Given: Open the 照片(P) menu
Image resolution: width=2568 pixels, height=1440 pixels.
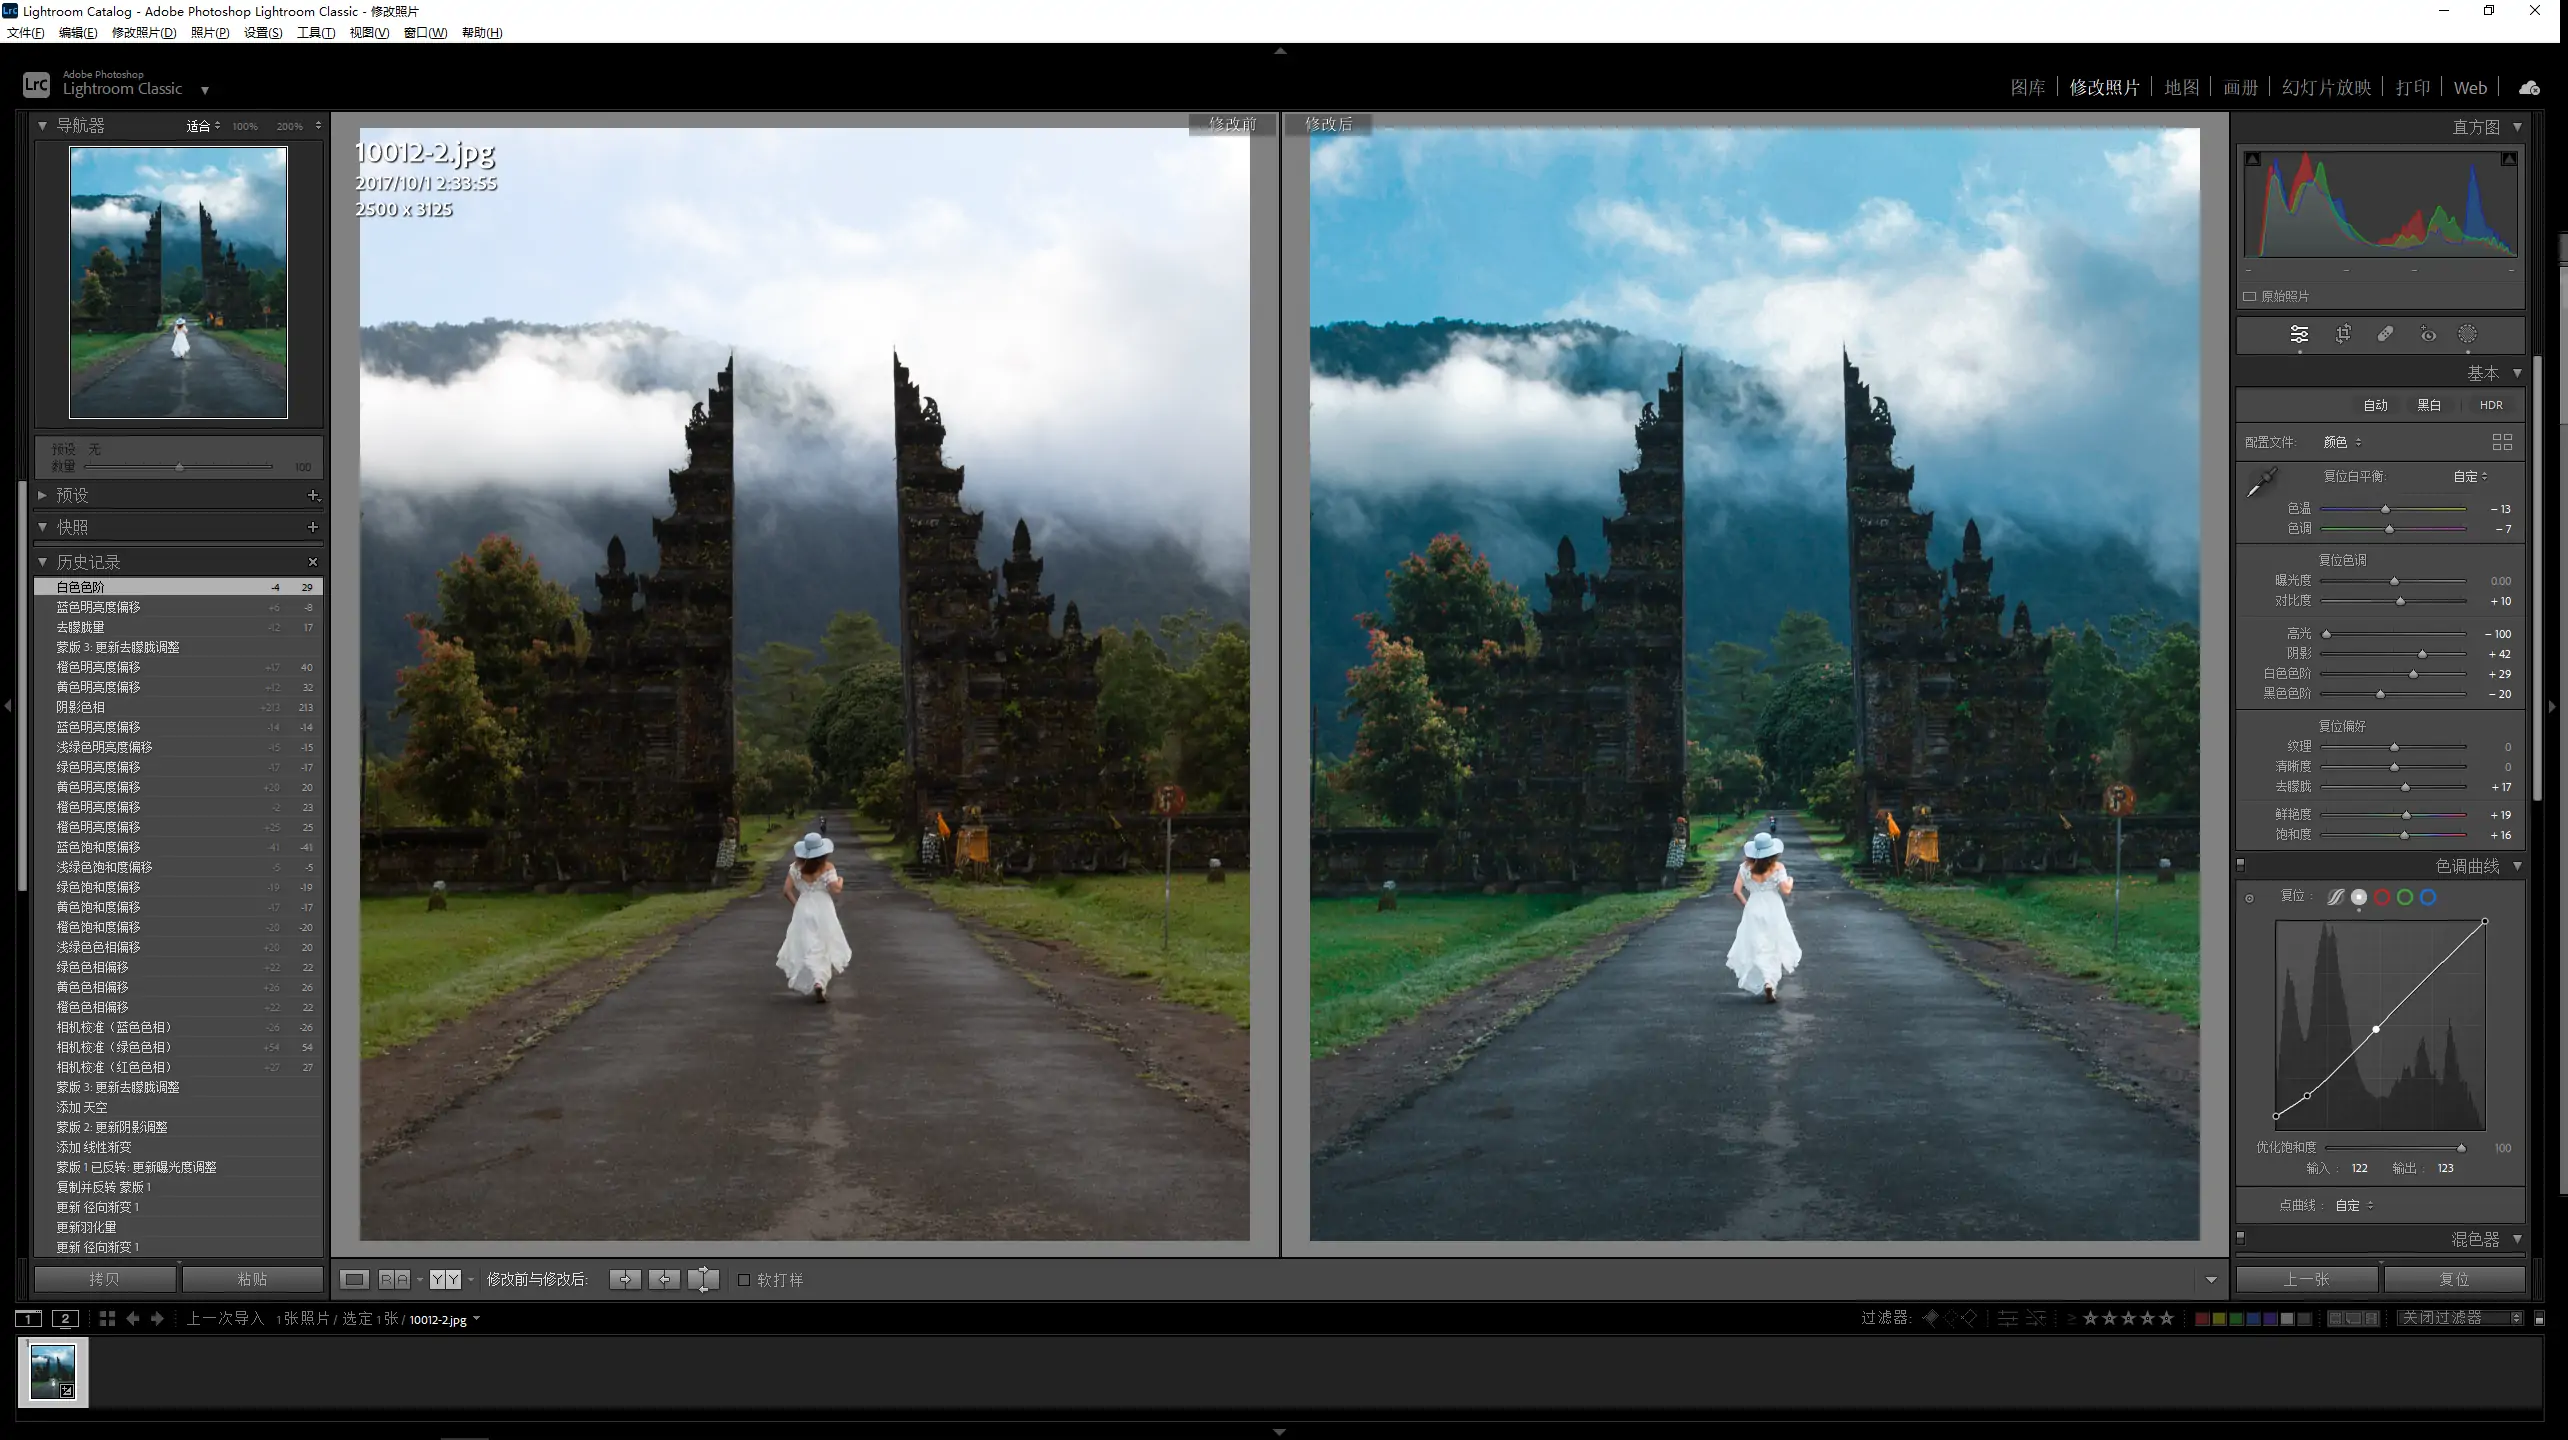Looking at the screenshot, I should click(x=209, y=33).
